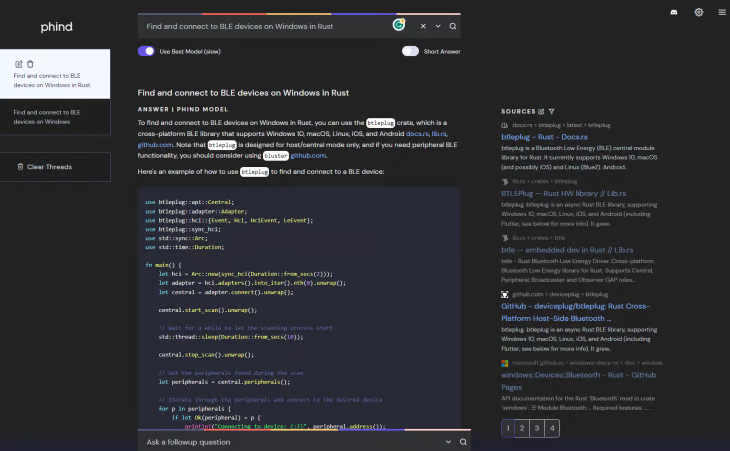Click code line "let peripherals = central.peripherals();"
Image resolution: width=730 pixels, height=451 pixels.
[x=224, y=382]
